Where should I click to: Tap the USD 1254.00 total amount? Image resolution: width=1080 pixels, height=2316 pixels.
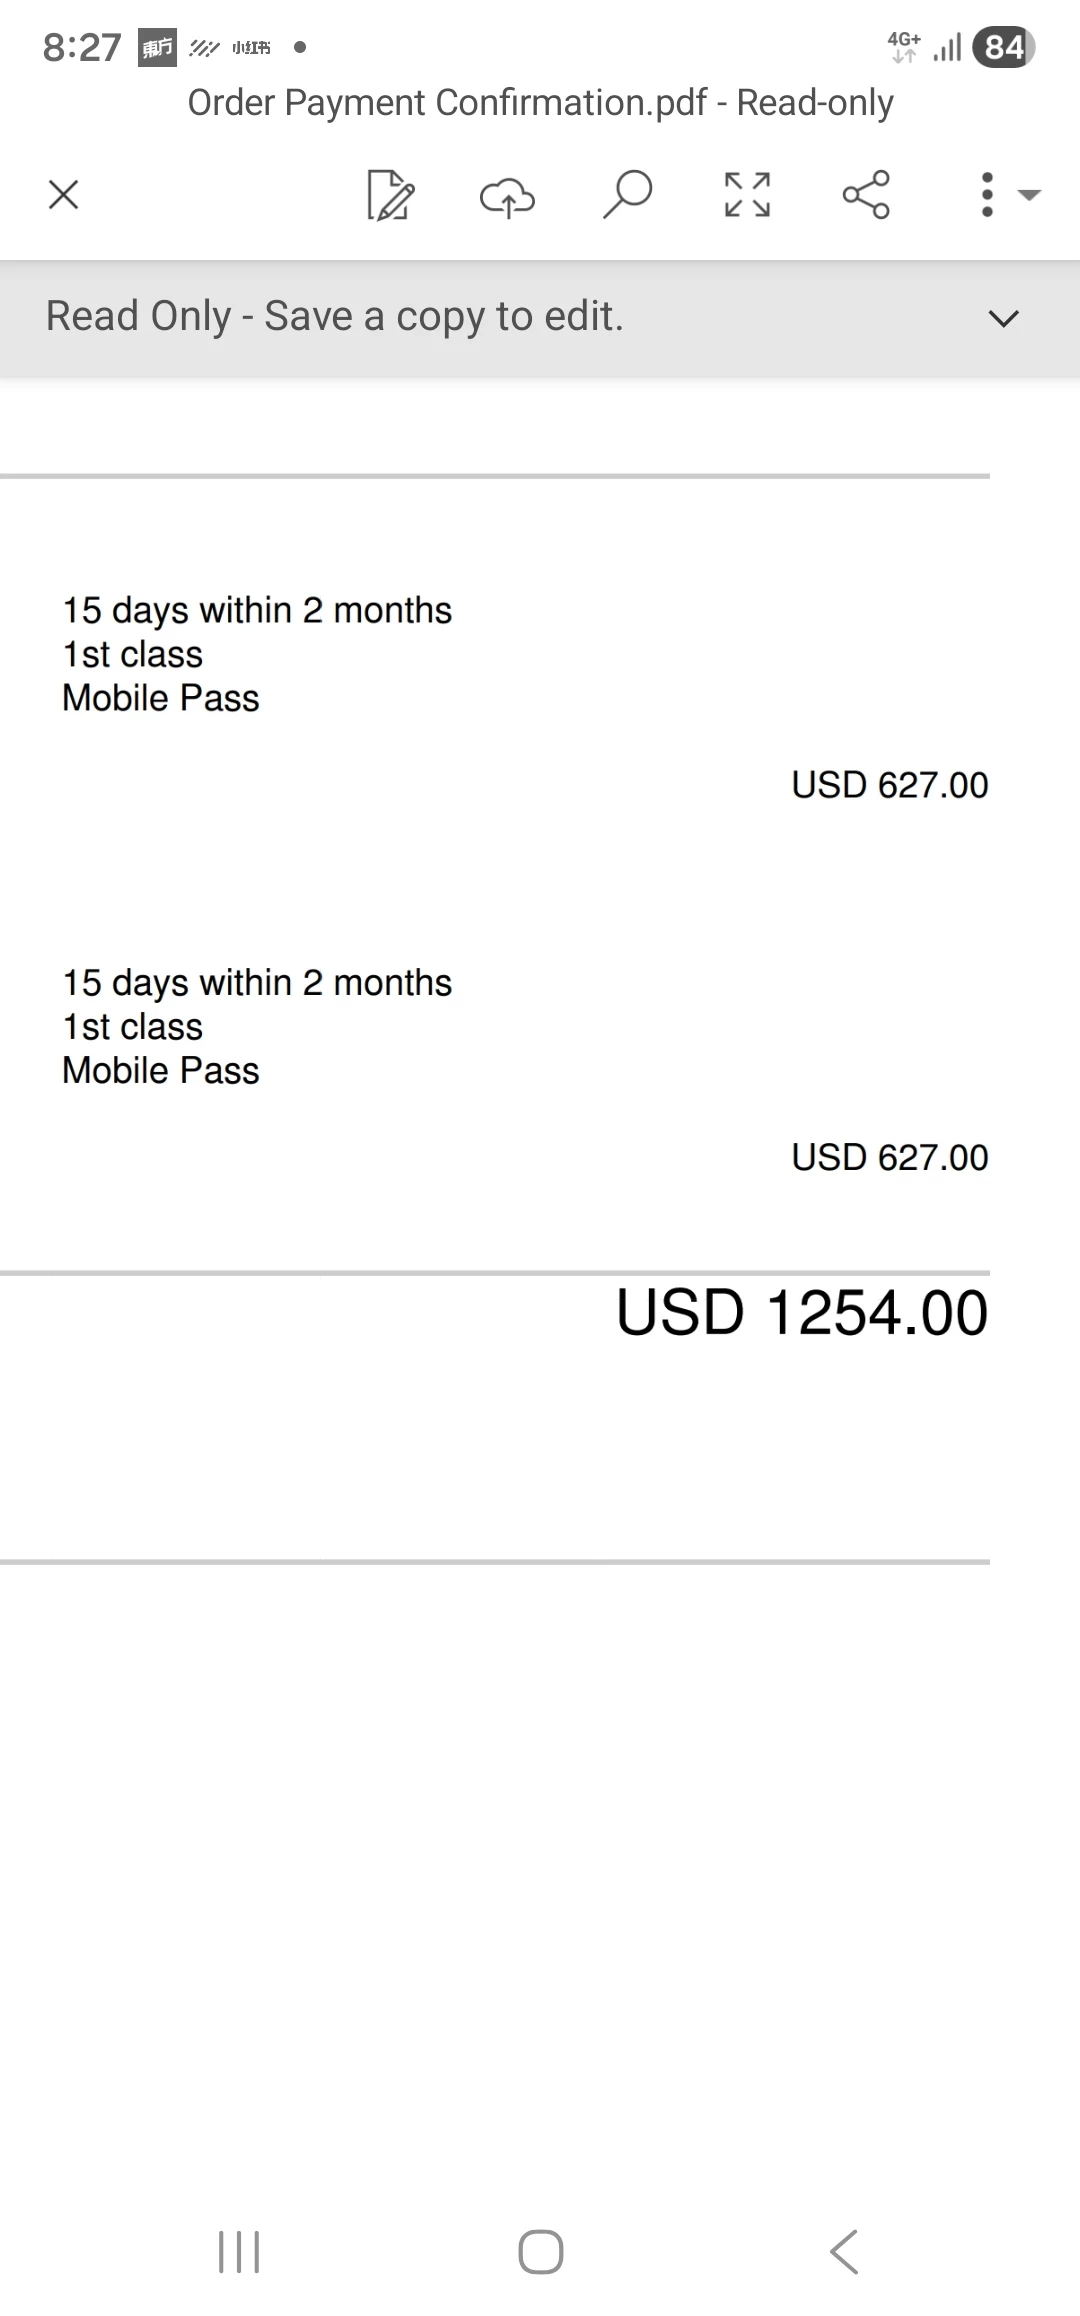801,1312
